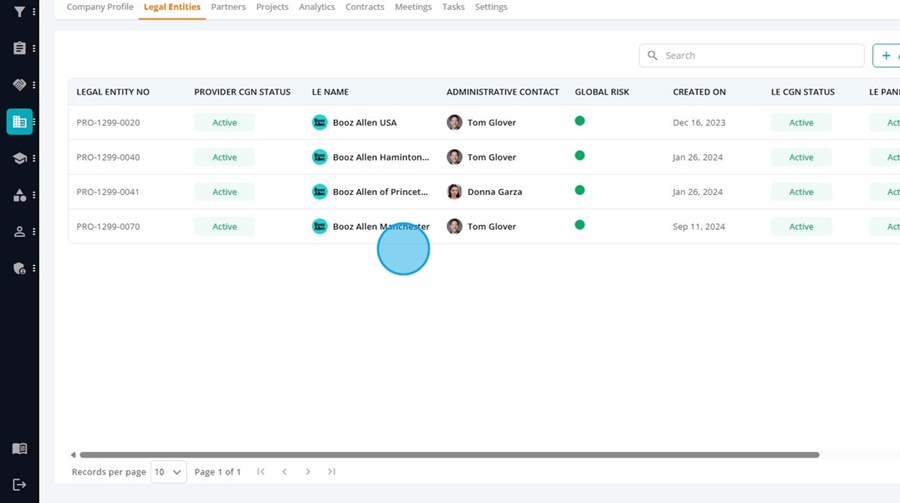Switch to the Company Profile tab
The image size is (900, 503).
click(x=100, y=7)
